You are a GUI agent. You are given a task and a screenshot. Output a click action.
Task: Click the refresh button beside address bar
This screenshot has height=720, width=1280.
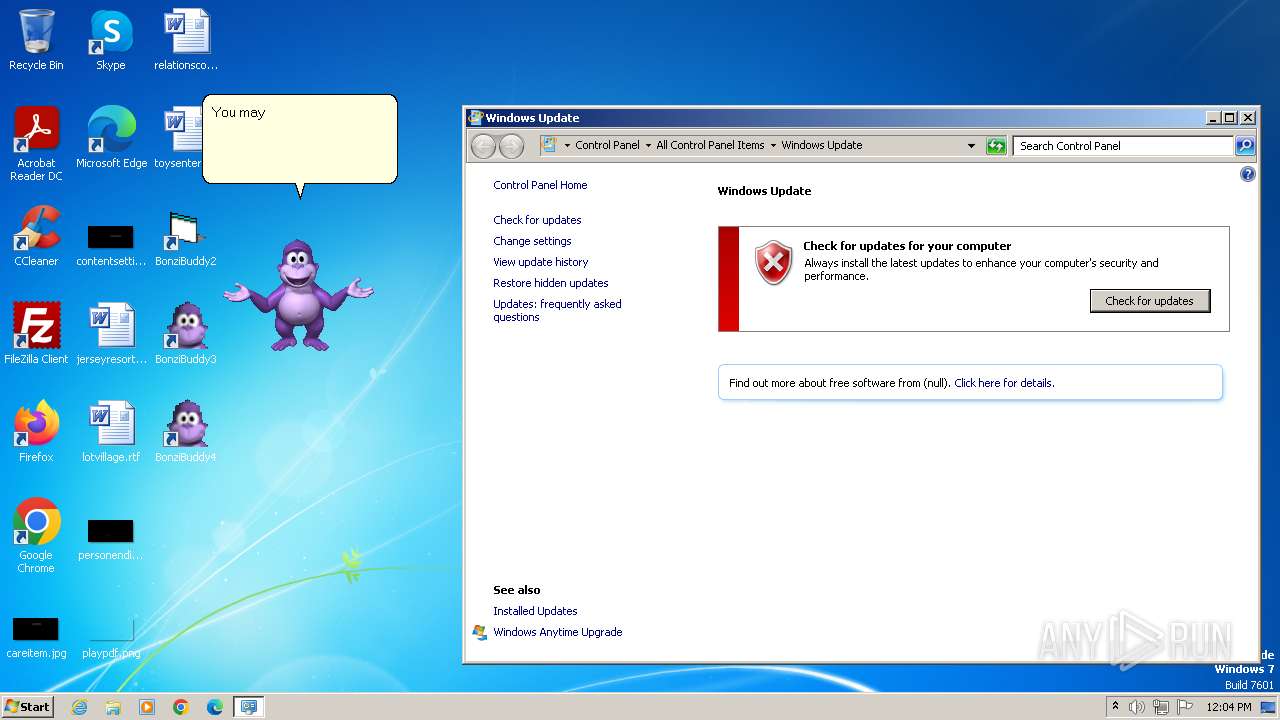[x=995, y=146]
